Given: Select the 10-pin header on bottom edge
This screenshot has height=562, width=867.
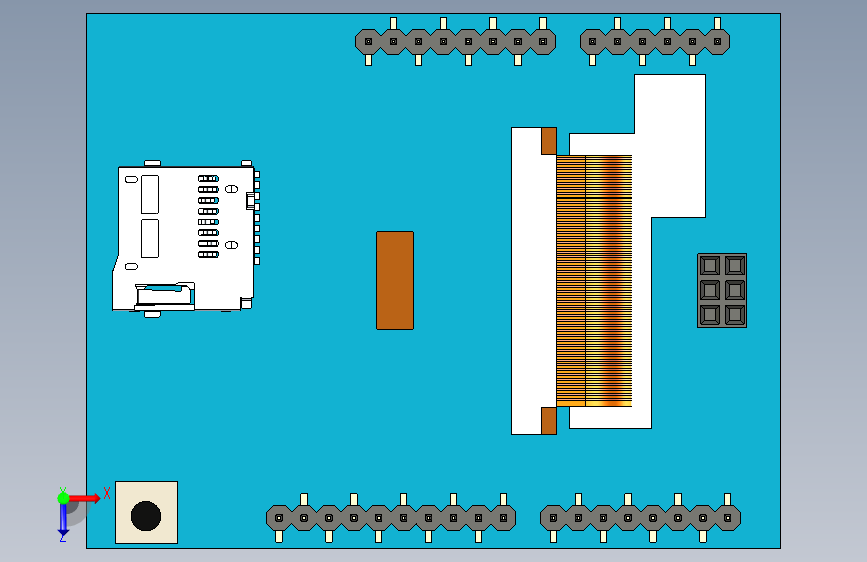Looking at the screenshot, I should click(x=391, y=518).
